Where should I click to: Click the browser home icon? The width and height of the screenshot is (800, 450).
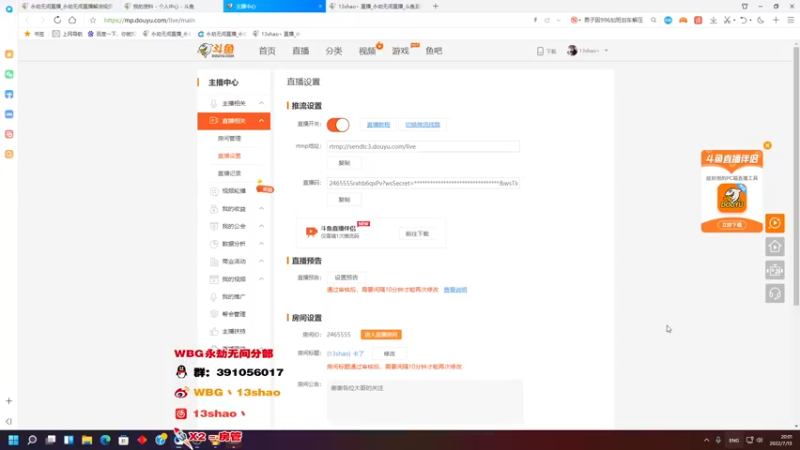coord(72,20)
